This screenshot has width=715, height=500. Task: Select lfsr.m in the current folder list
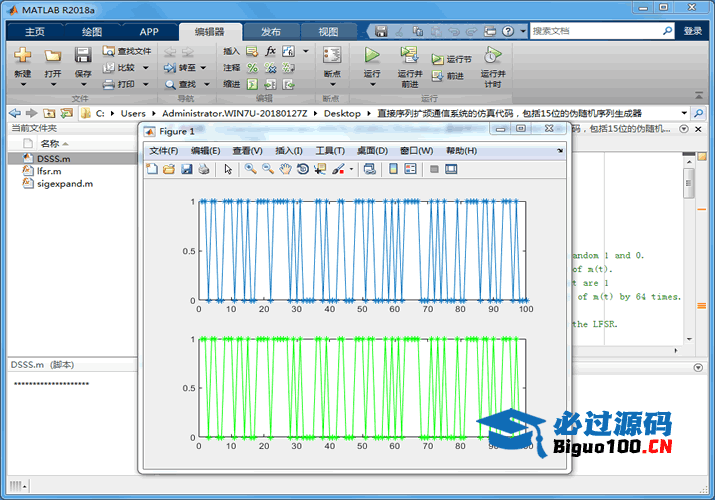(x=48, y=171)
